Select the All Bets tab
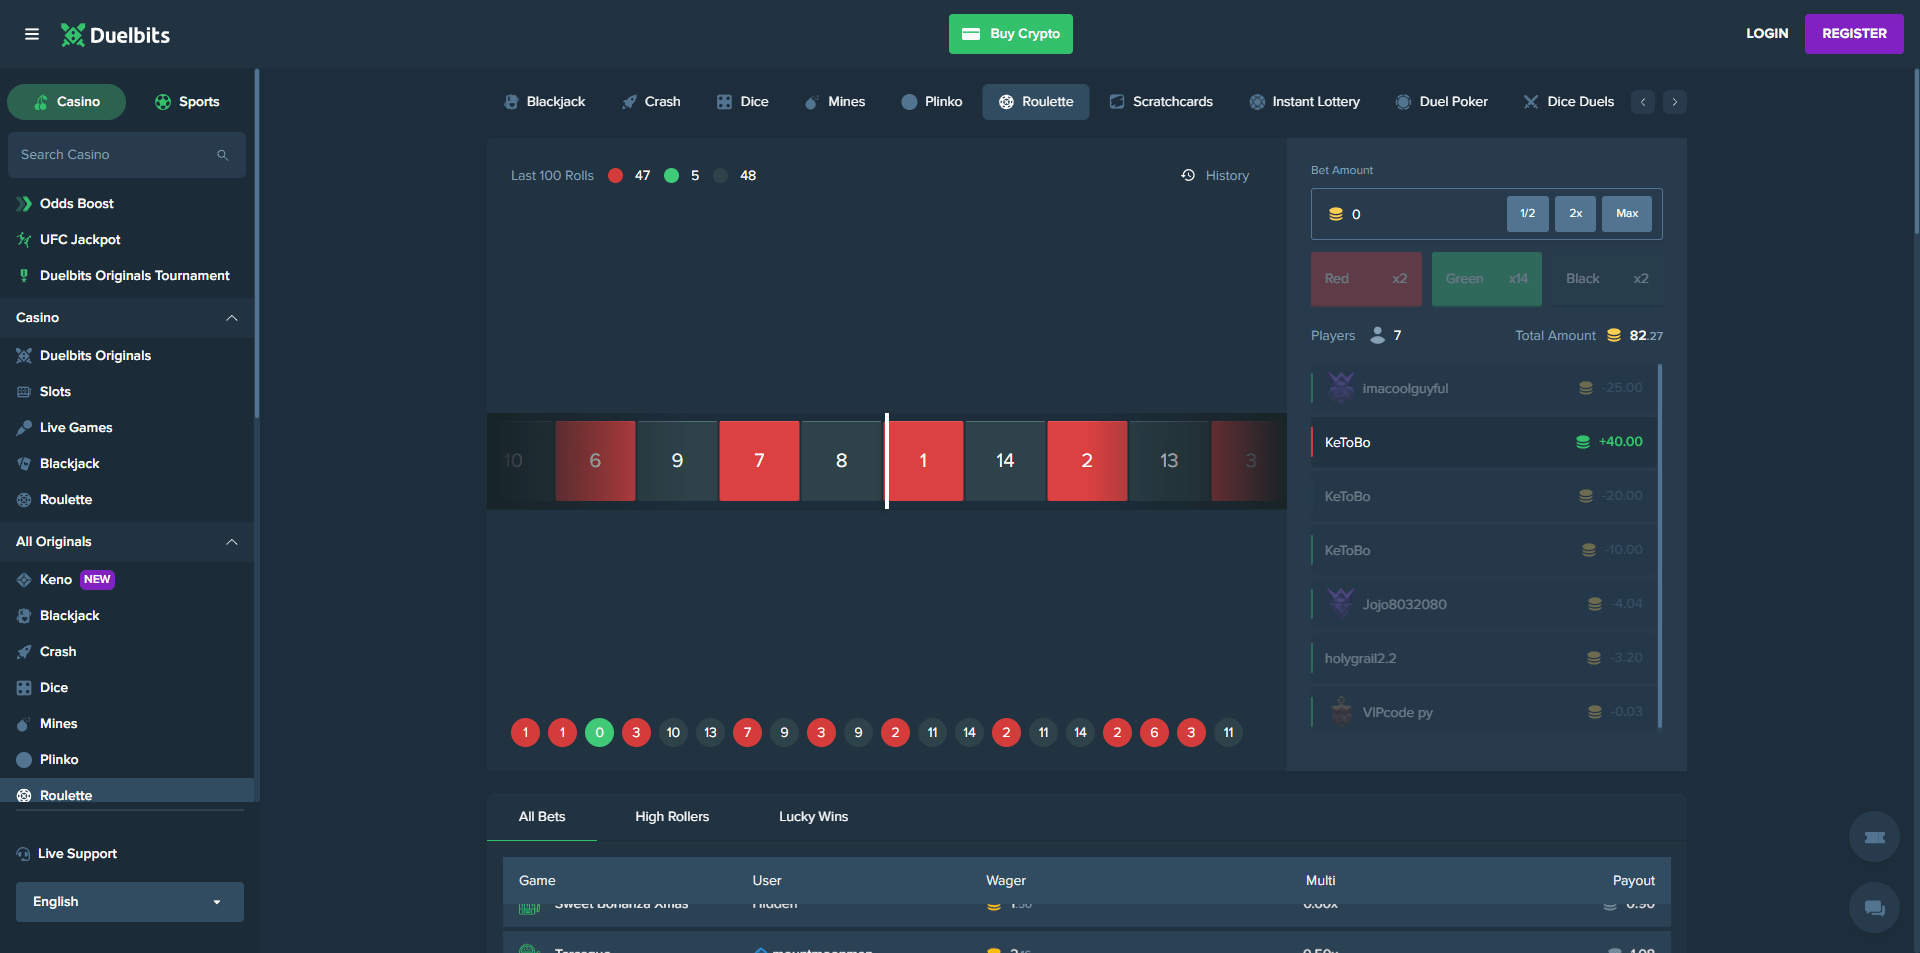The image size is (1920, 953). point(542,817)
